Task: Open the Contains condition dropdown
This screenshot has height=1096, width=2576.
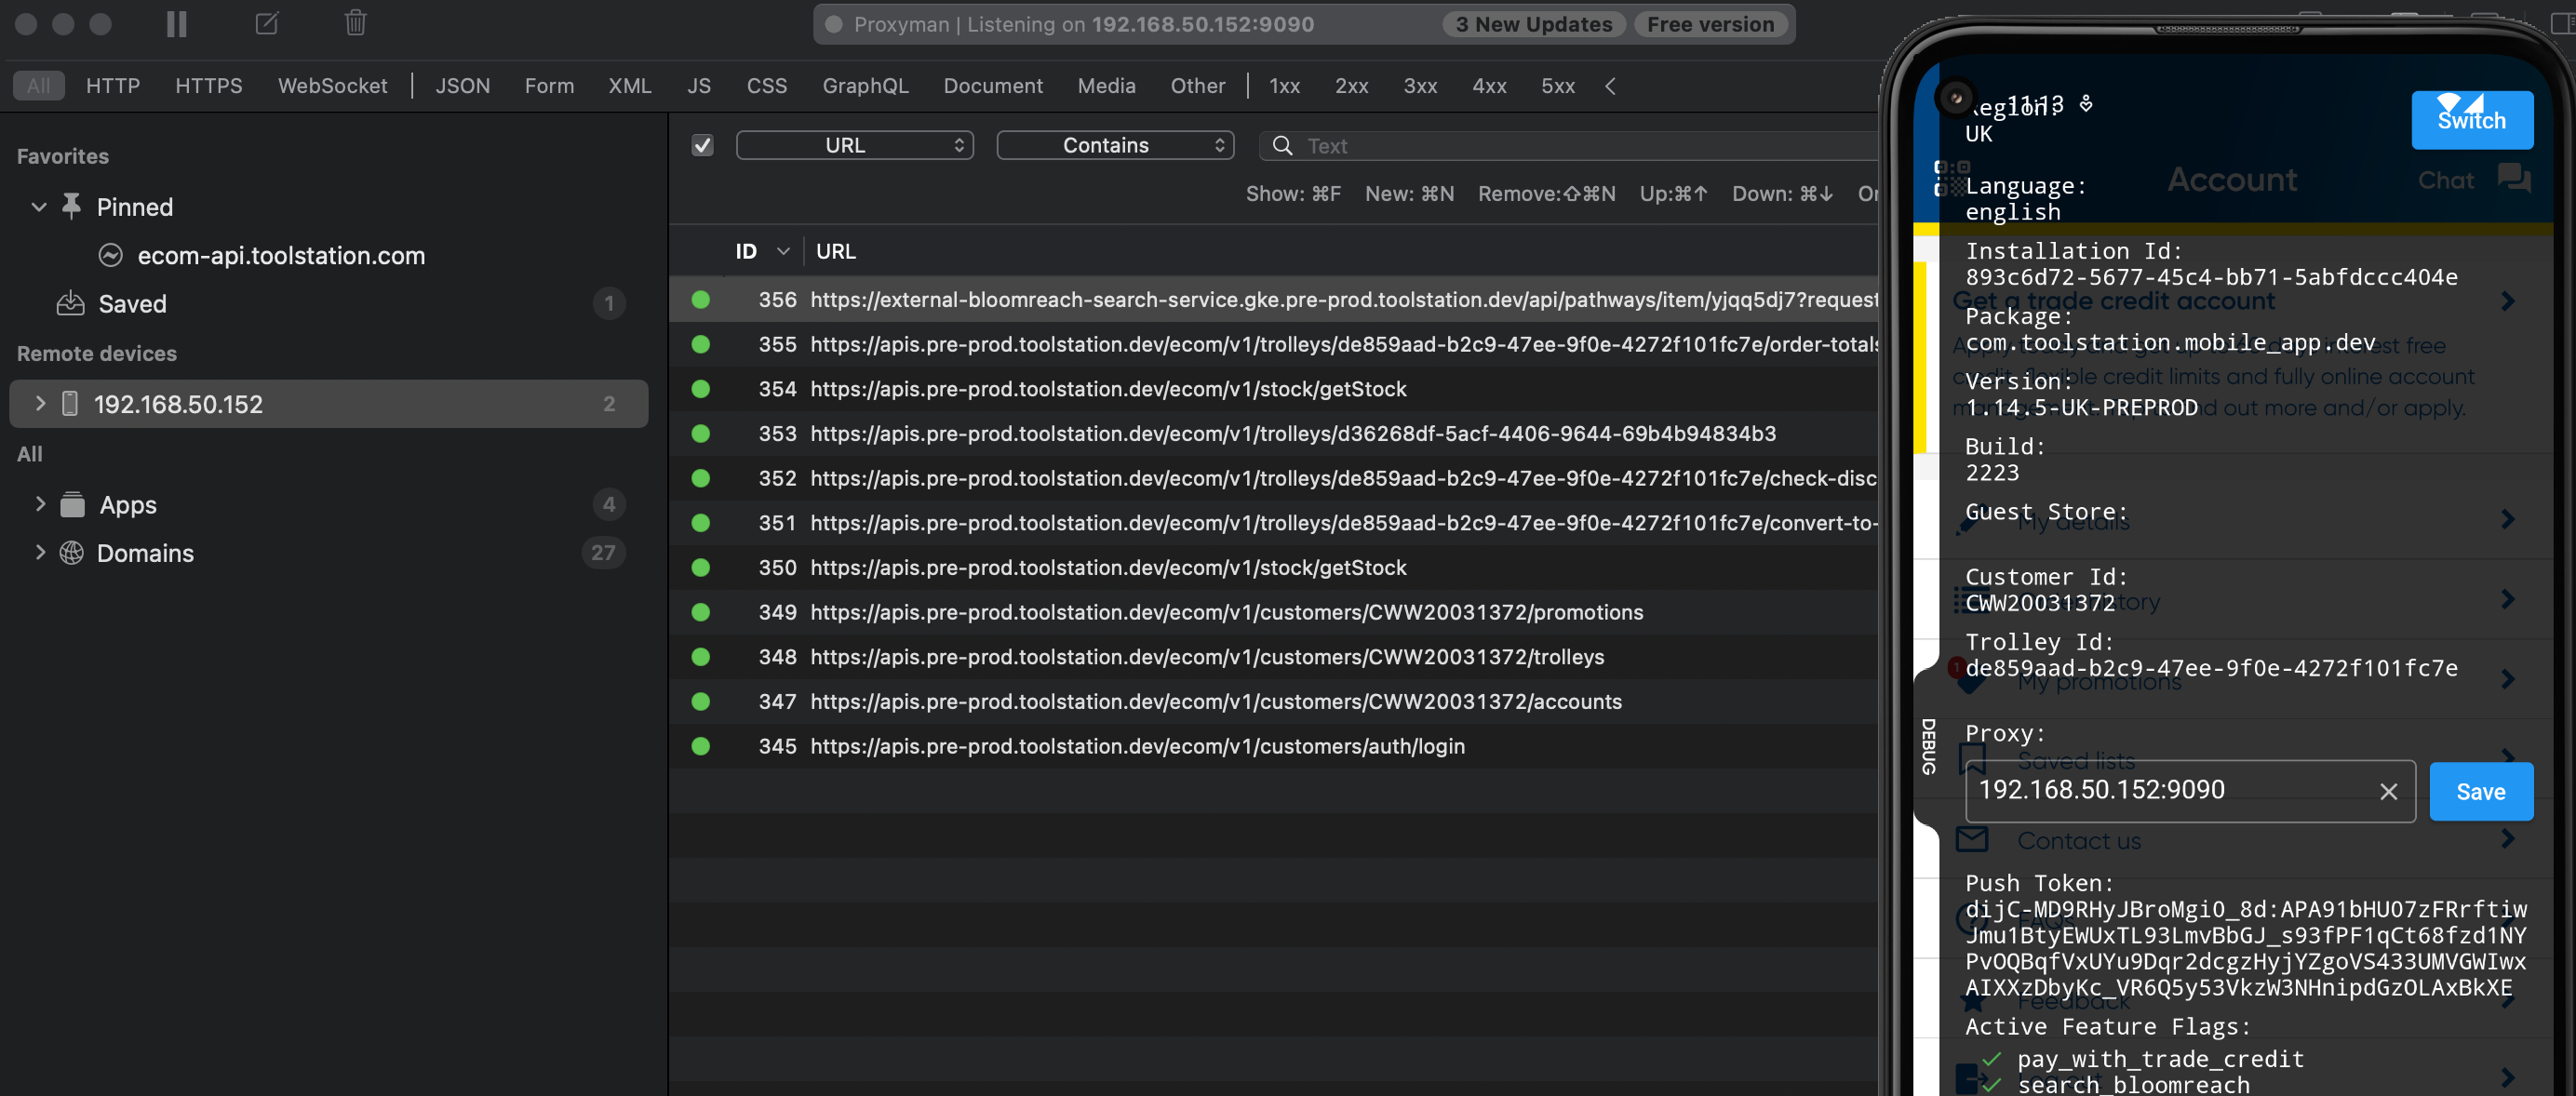Action: point(1114,146)
